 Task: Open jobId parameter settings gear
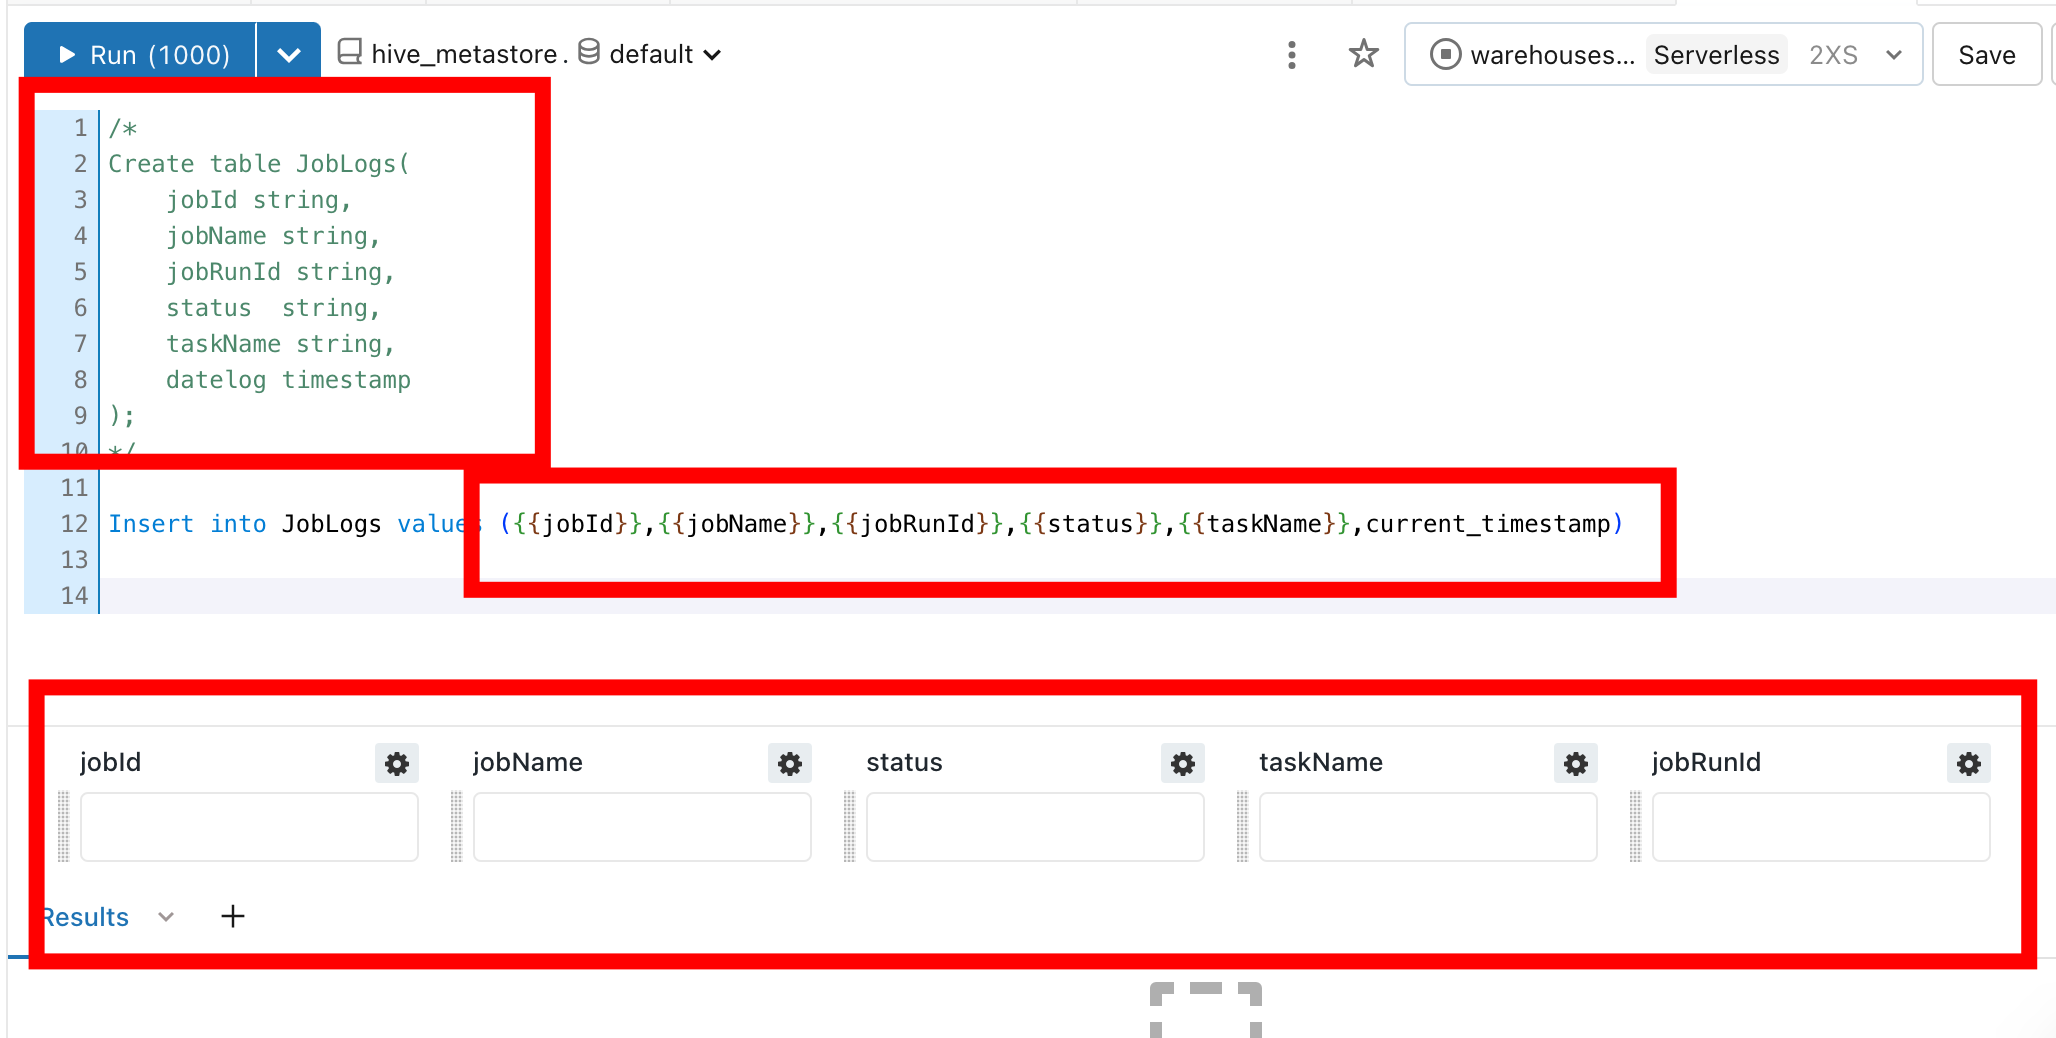(x=397, y=764)
